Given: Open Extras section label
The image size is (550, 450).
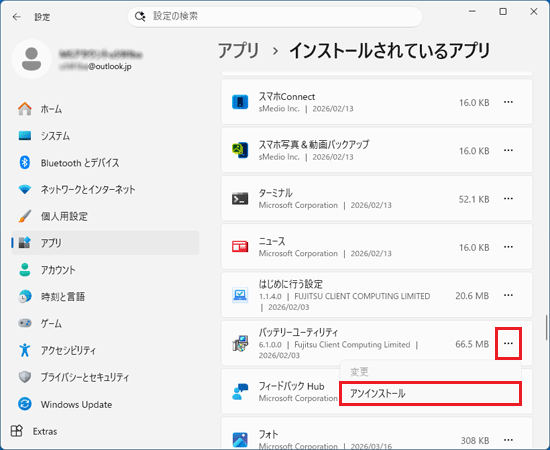Looking at the screenshot, I should coord(45,431).
